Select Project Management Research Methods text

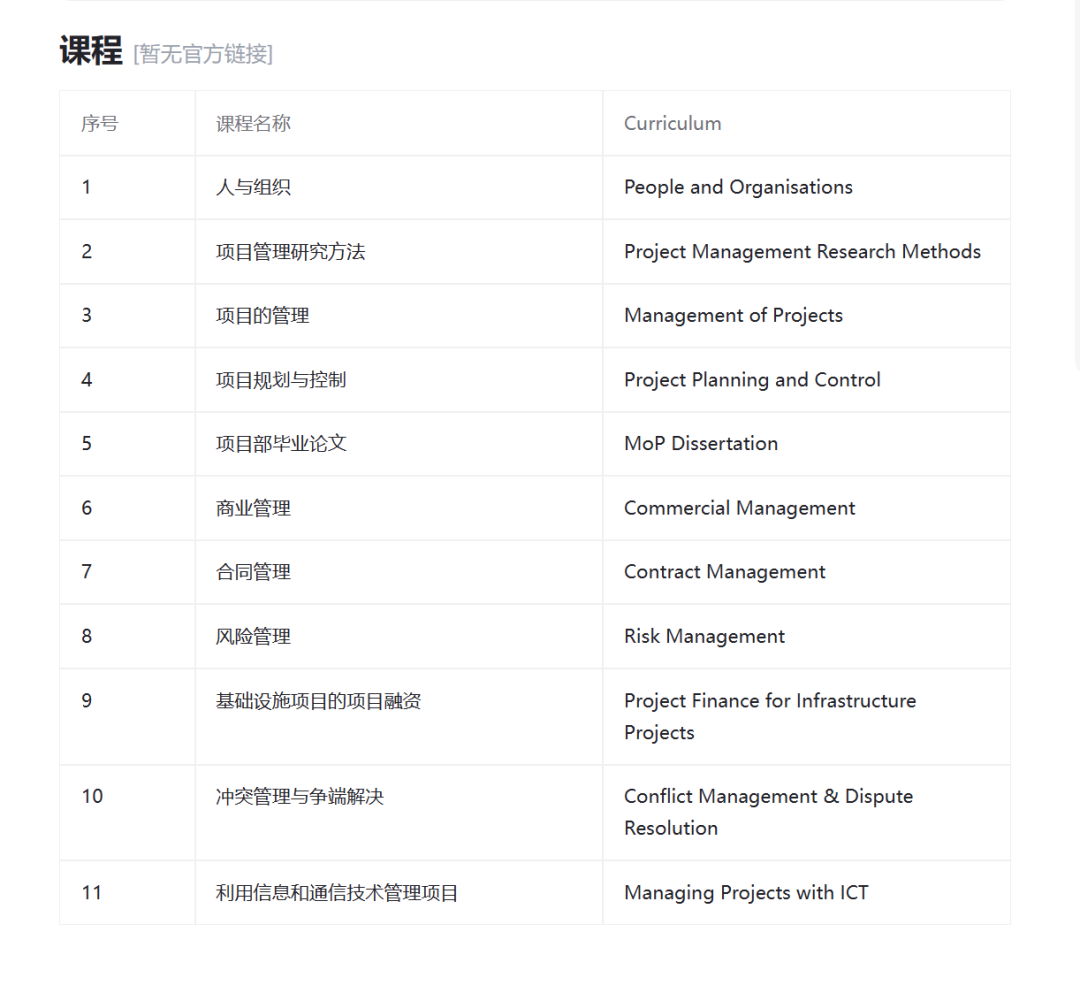802,252
